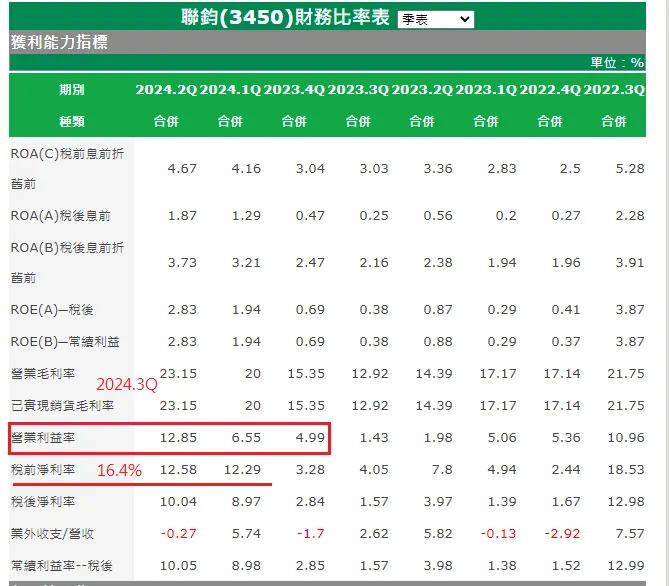Select the 業外收支/營收 row label
Viewport: 669px width, 586px height.
(x=52, y=534)
